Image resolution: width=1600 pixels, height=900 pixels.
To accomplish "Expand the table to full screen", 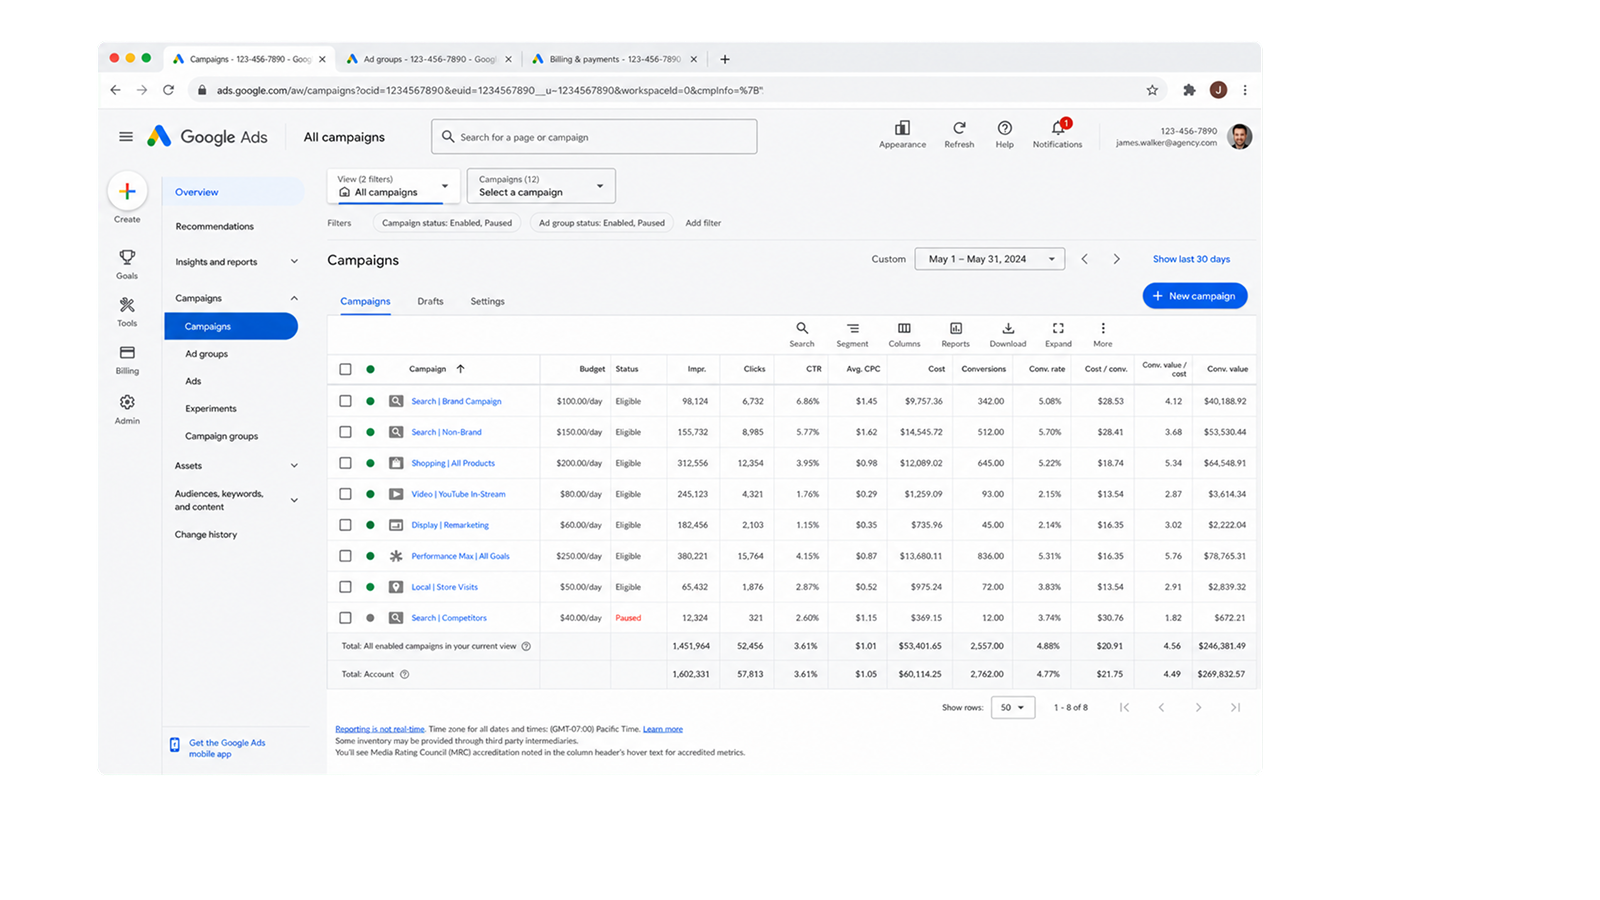I will [x=1058, y=335].
